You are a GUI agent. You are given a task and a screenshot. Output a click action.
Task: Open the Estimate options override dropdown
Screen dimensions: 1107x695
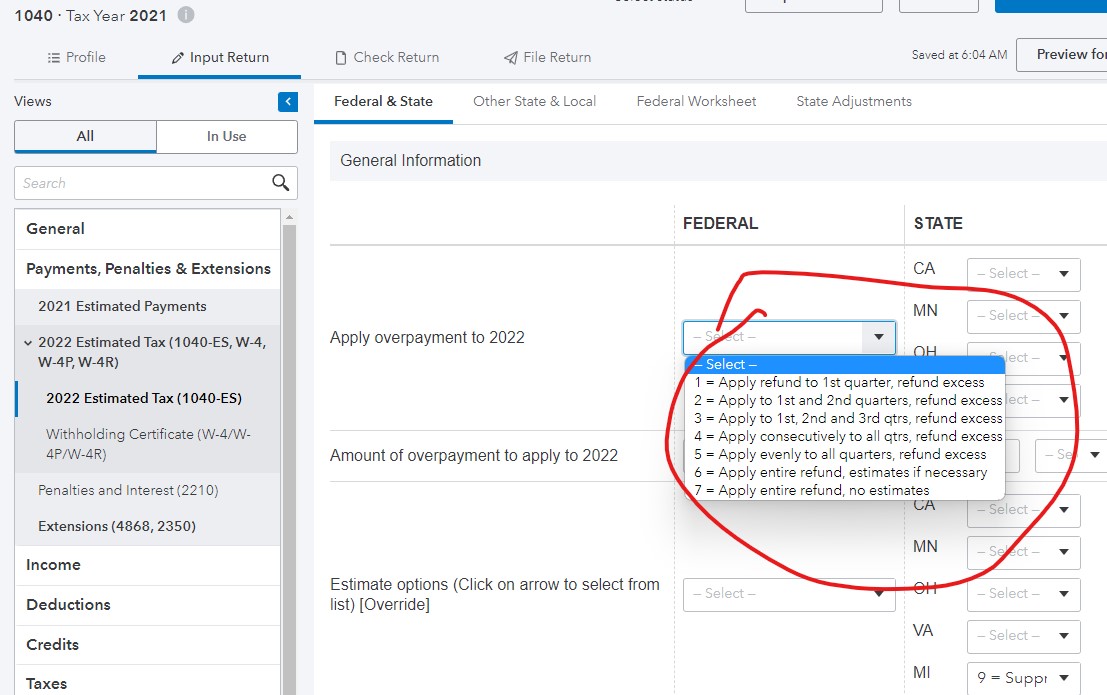(x=789, y=593)
